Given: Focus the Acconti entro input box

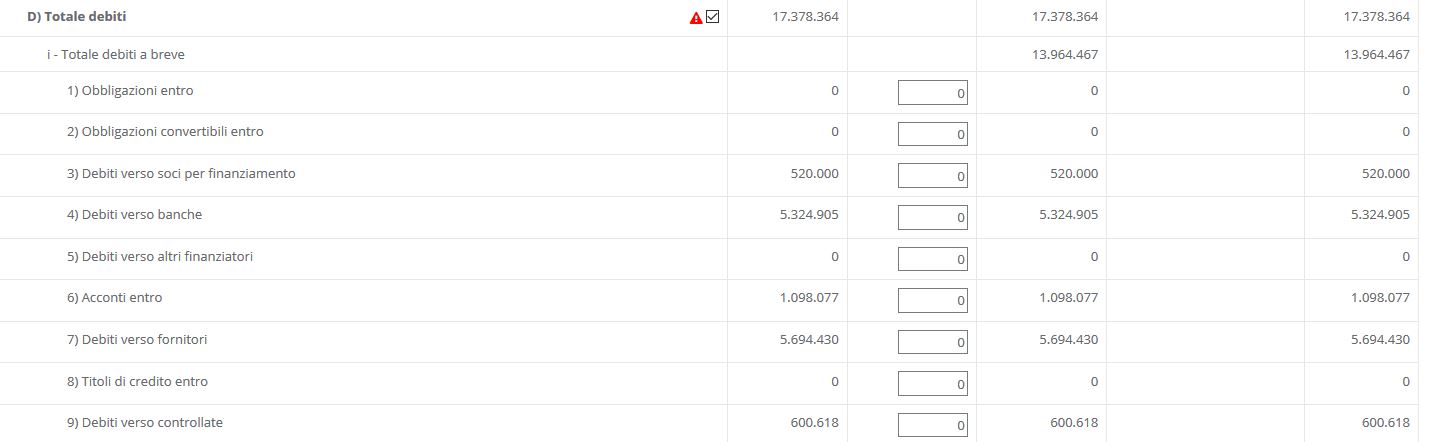Looking at the screenshot, I should pyautogui.click(x=932, y=299).
